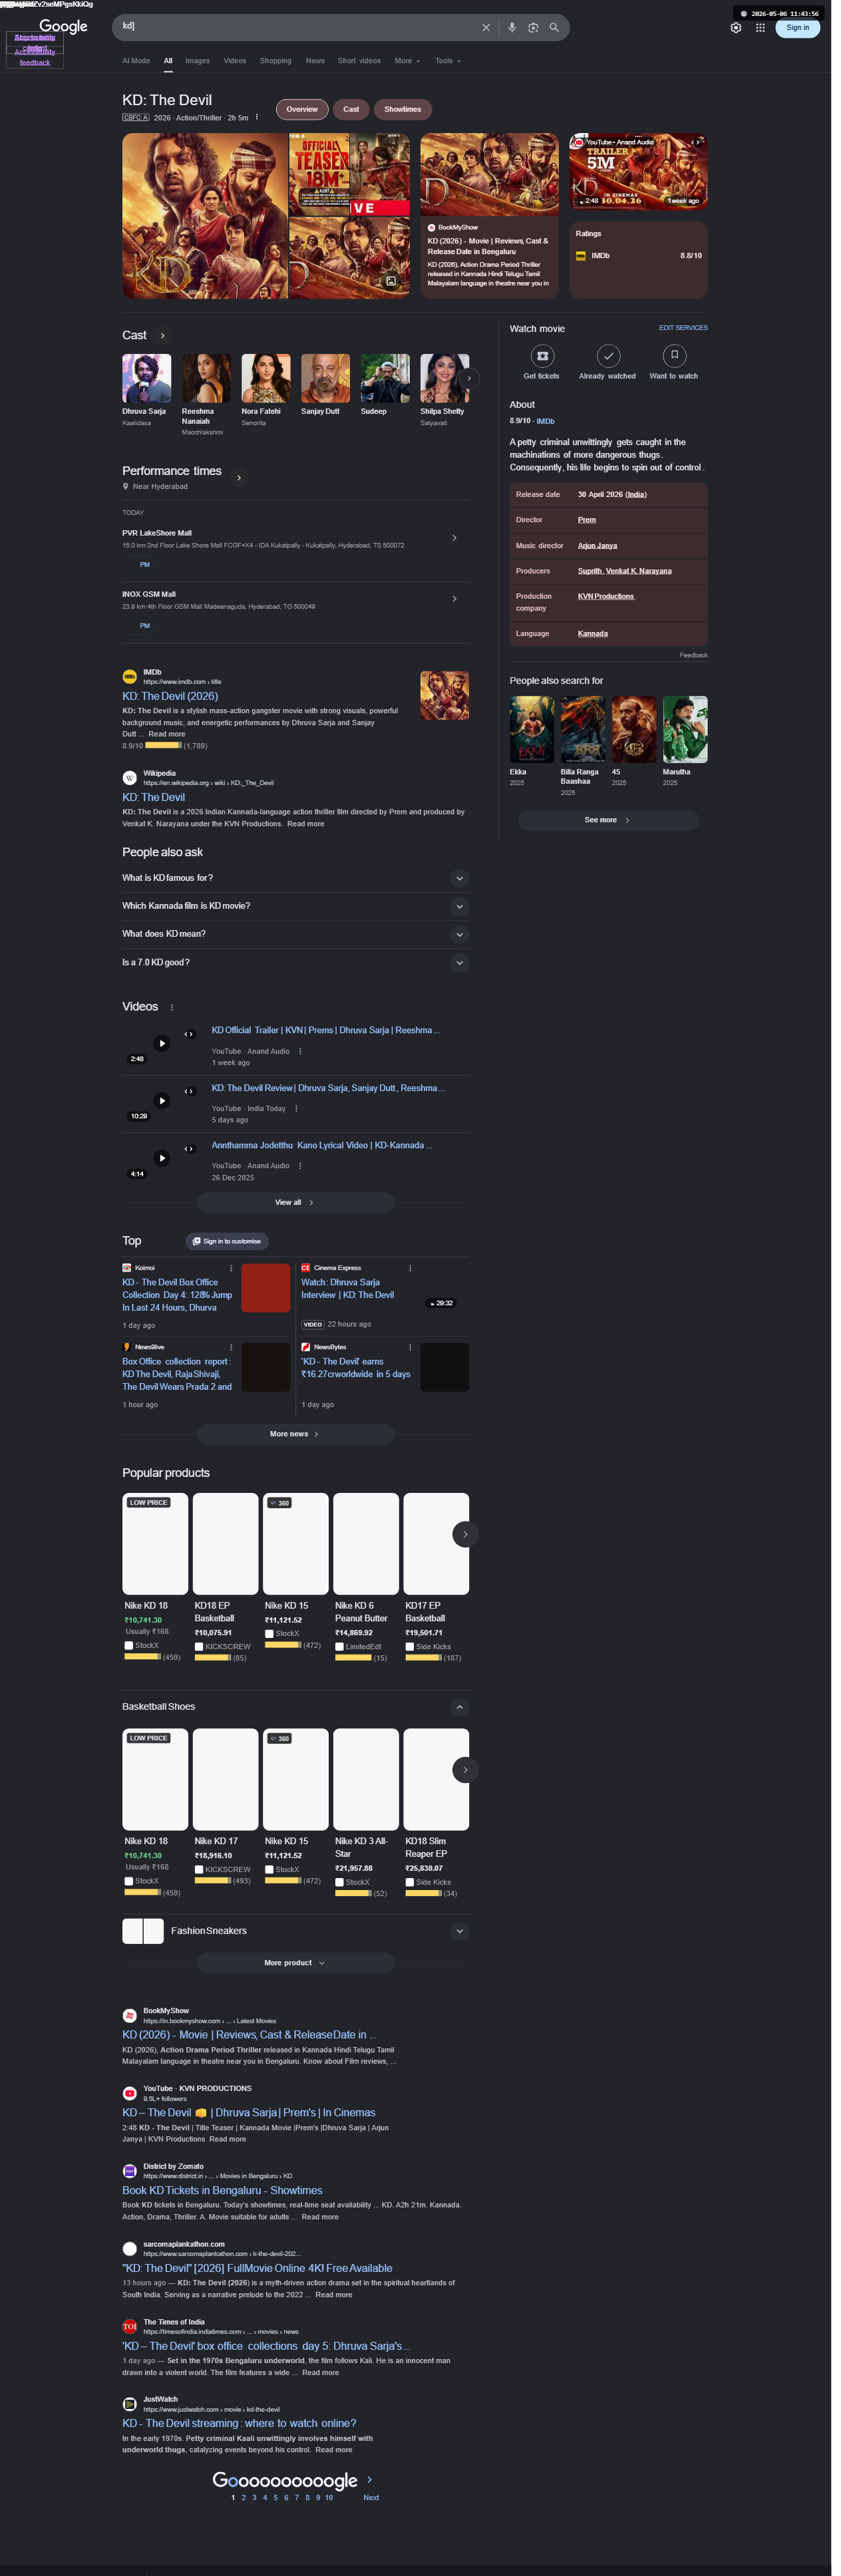Click the Wikipedia result favicon
841x2576 pixels.
point(129,778)
